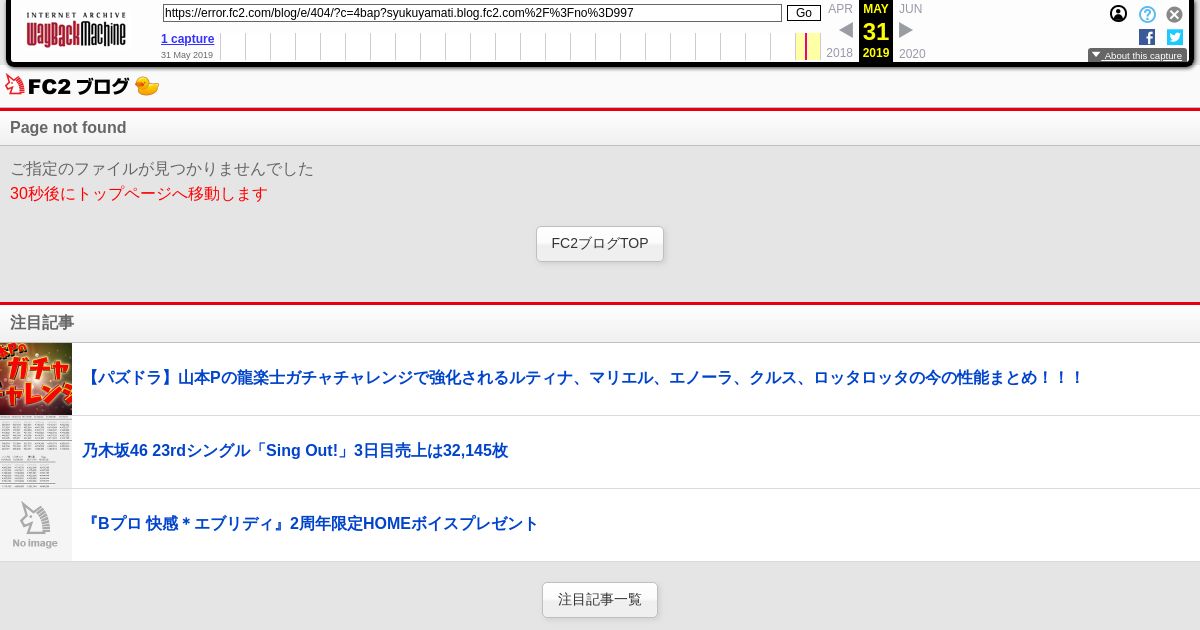Click the ご指定のファイルが見つかりませんでした message
The width and height of the screenshot is (1200, 630).
tap(162, 169)
